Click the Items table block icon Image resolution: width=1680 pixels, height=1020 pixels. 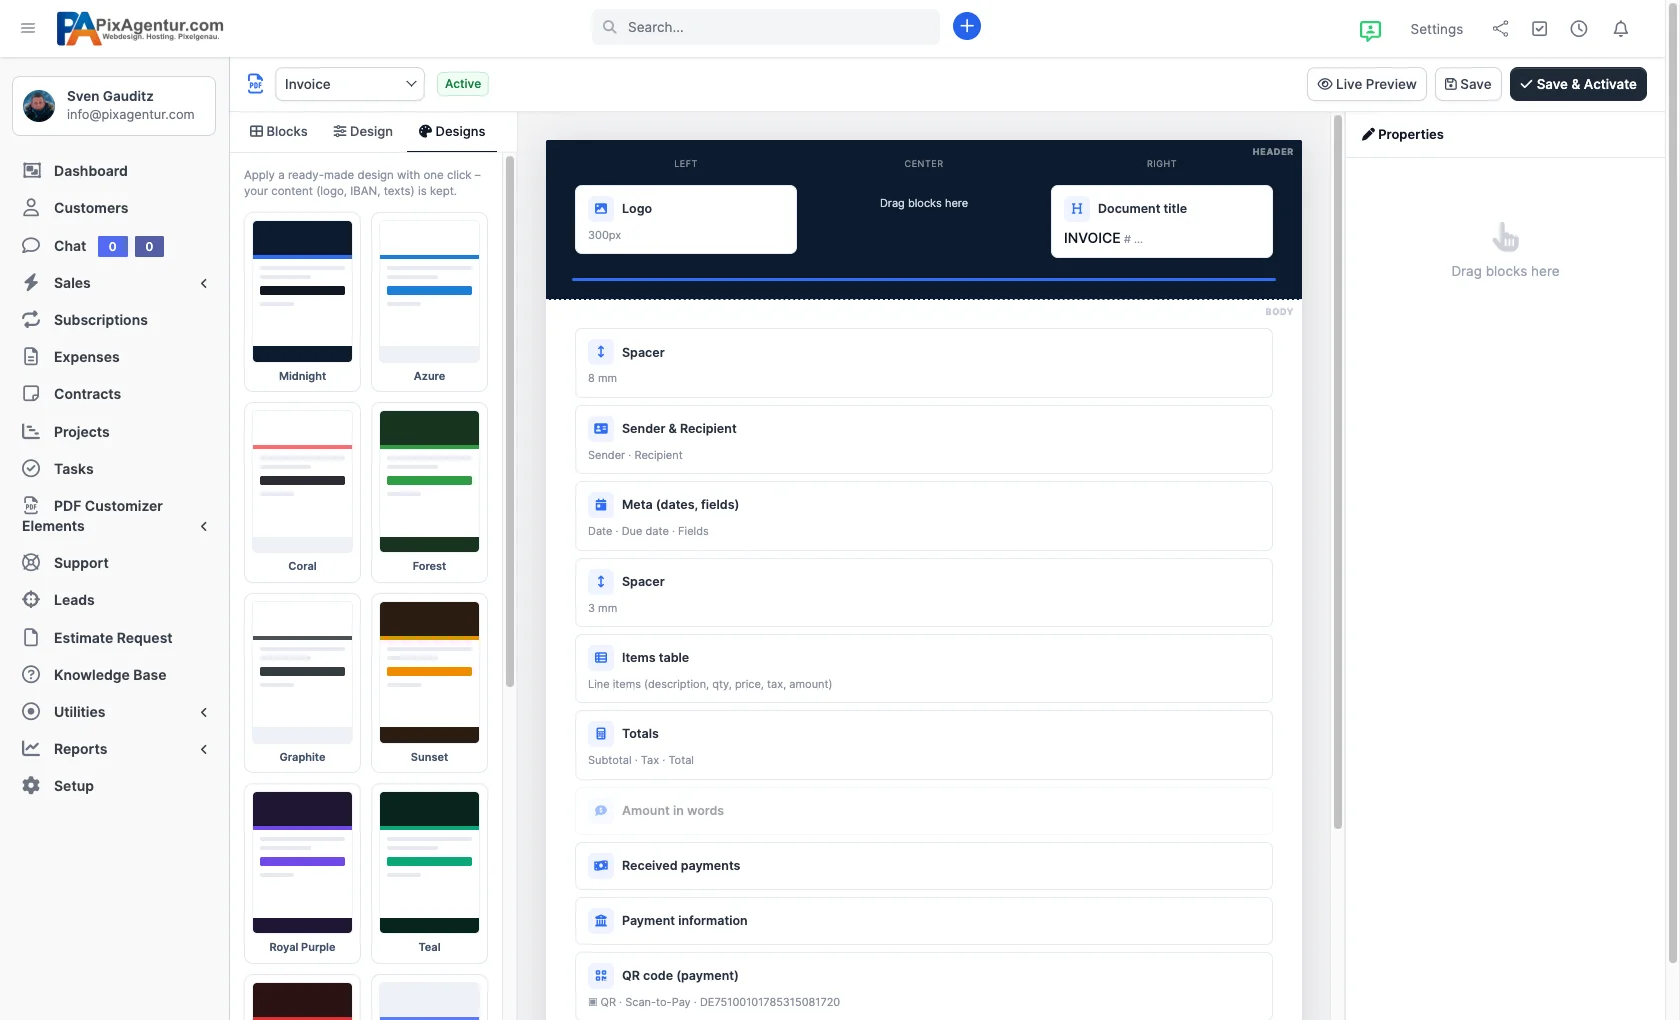(601, 658)
